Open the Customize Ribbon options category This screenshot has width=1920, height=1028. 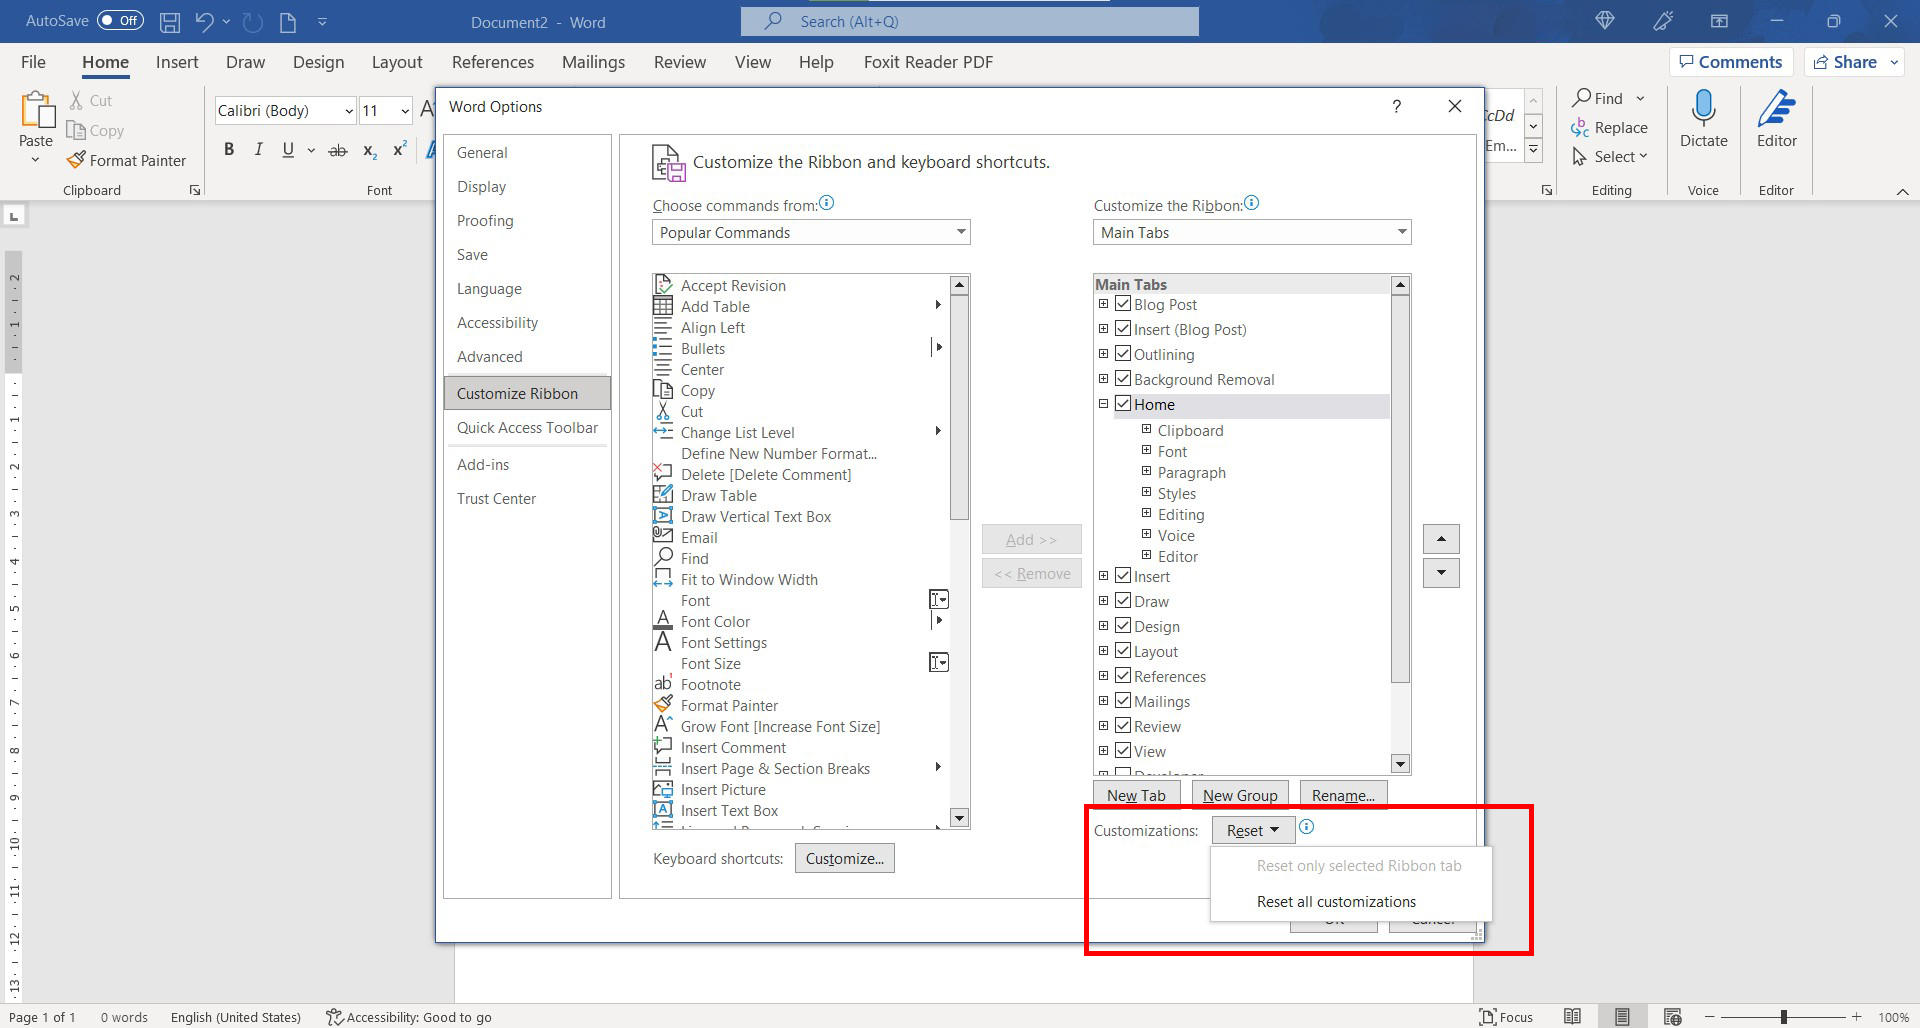coord(527,393)
